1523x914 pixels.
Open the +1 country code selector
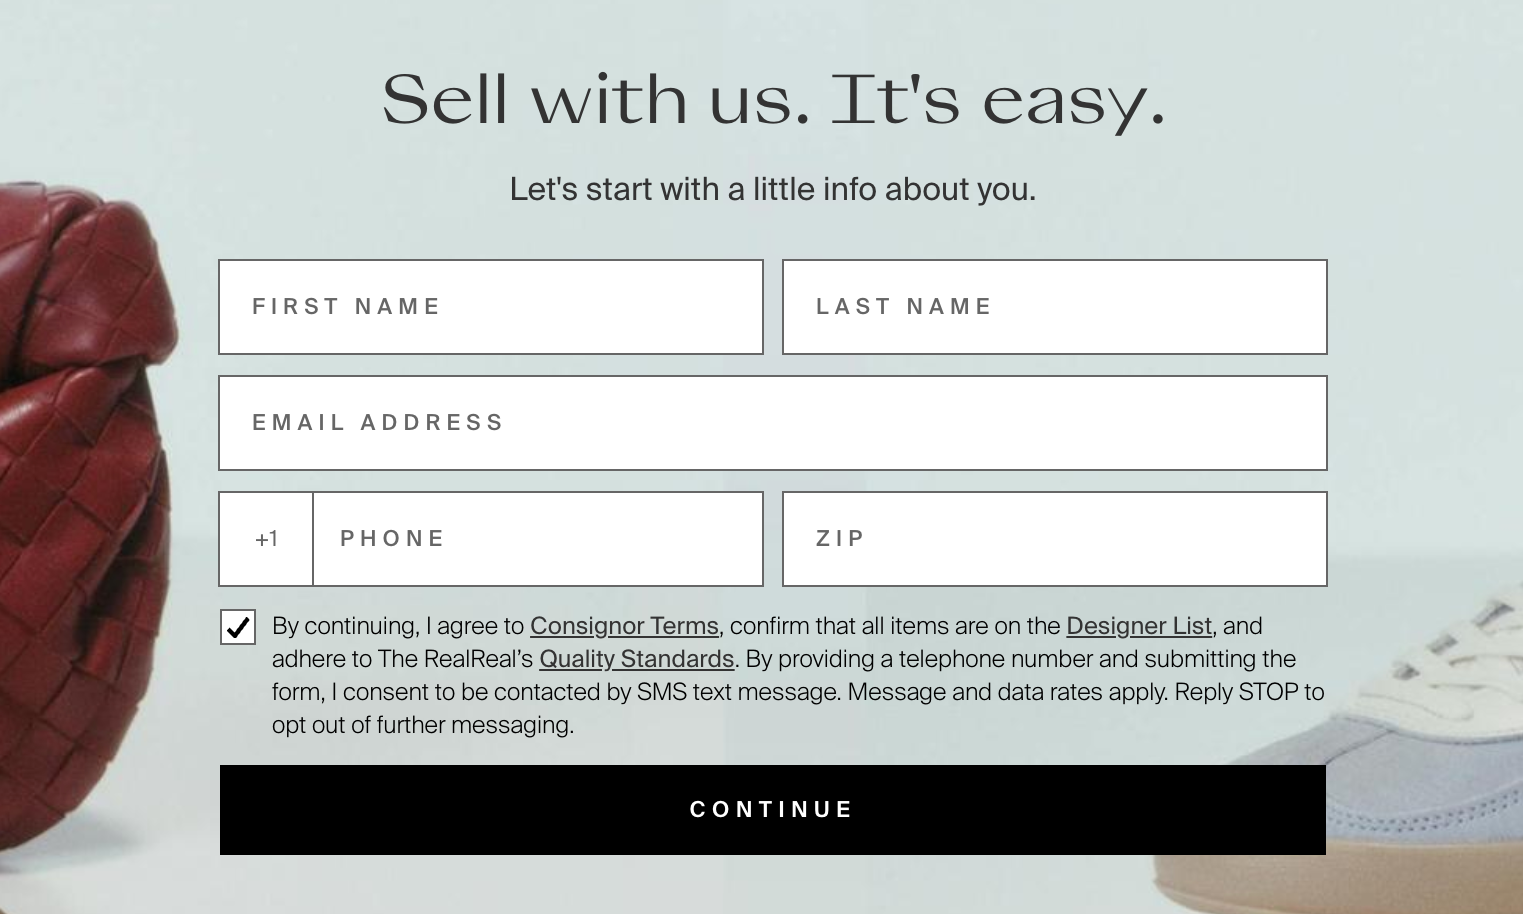tap(265, 538)
